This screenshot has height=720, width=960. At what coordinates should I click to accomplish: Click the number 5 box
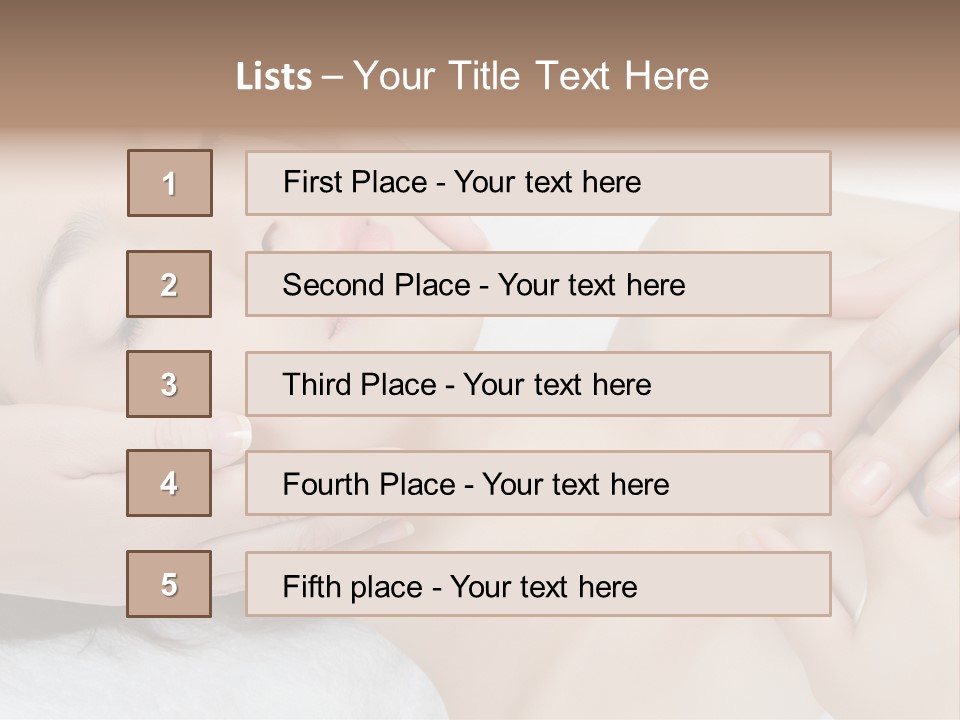[x=169, y=584]
